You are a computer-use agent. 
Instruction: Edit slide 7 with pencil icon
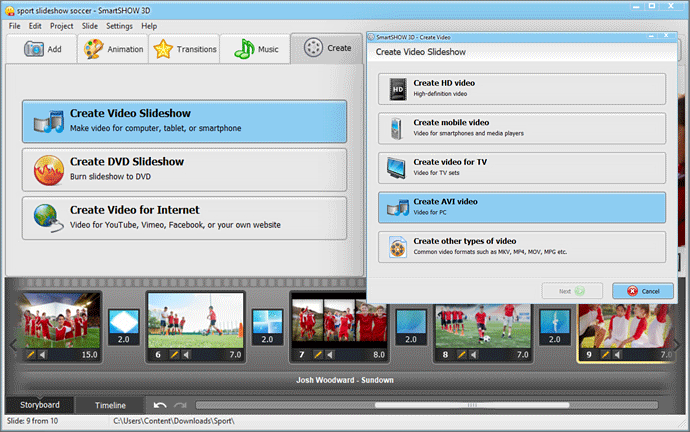(x=318, y=355)
